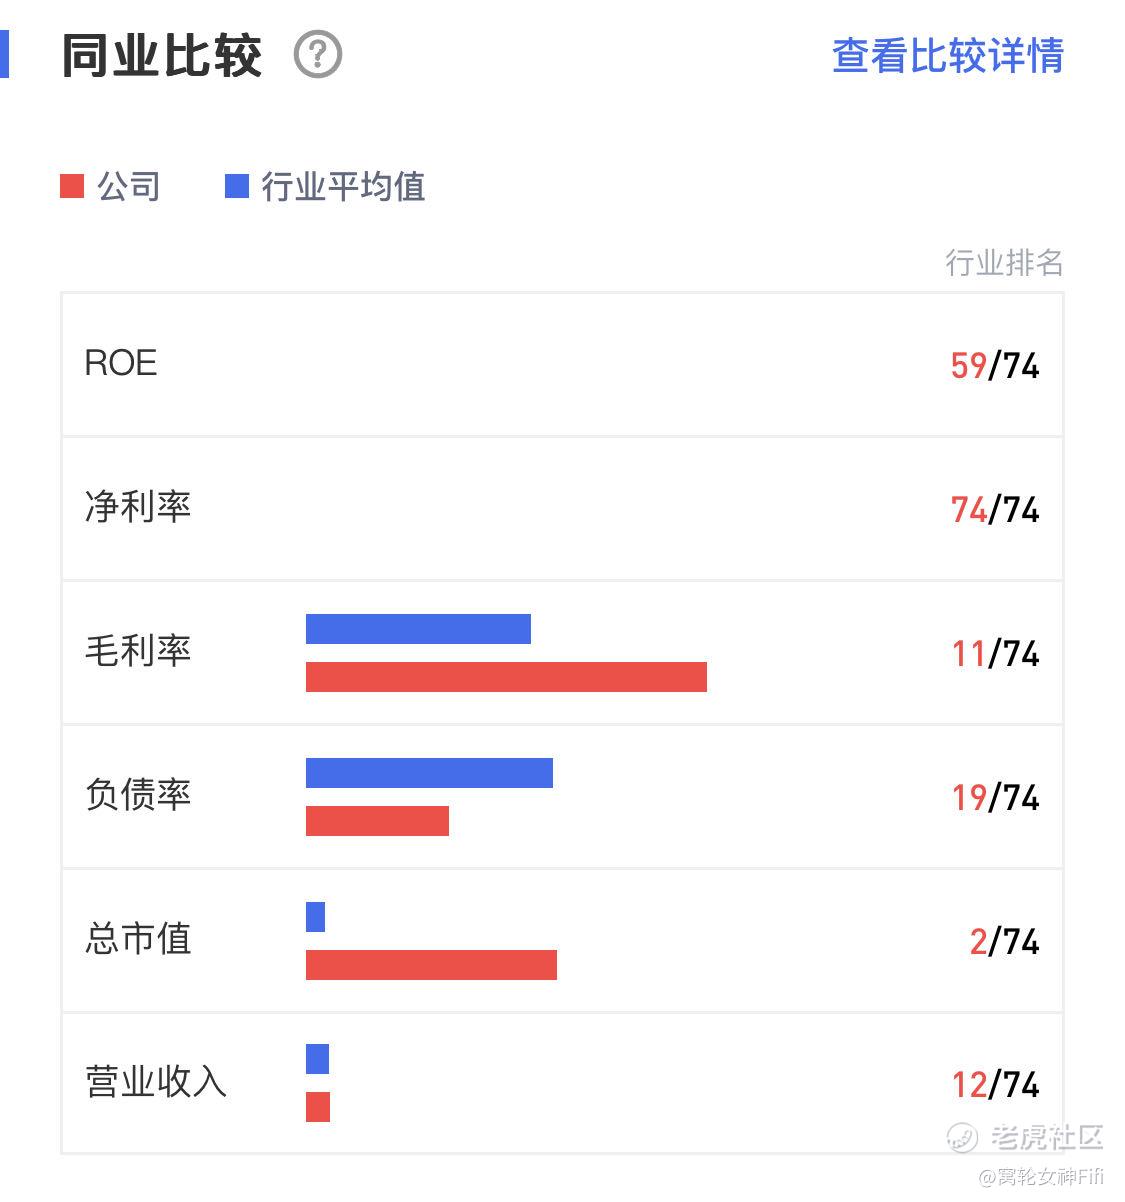
Task: Click the 行业排名 column header
Action: [x=1003, y=263]
